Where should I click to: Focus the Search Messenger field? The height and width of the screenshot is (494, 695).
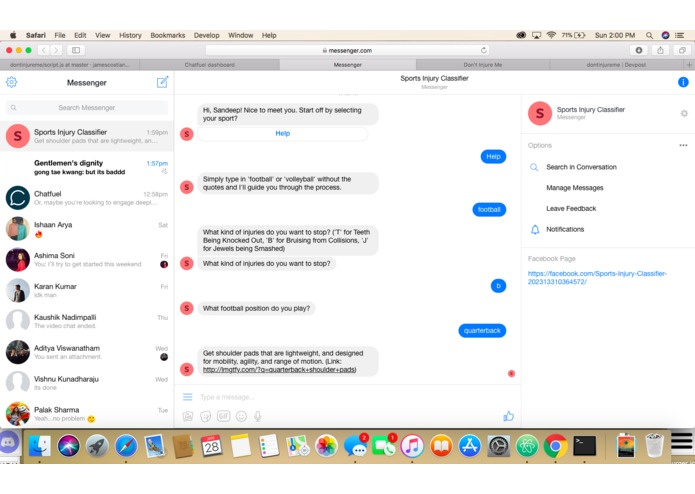(86, 108)
